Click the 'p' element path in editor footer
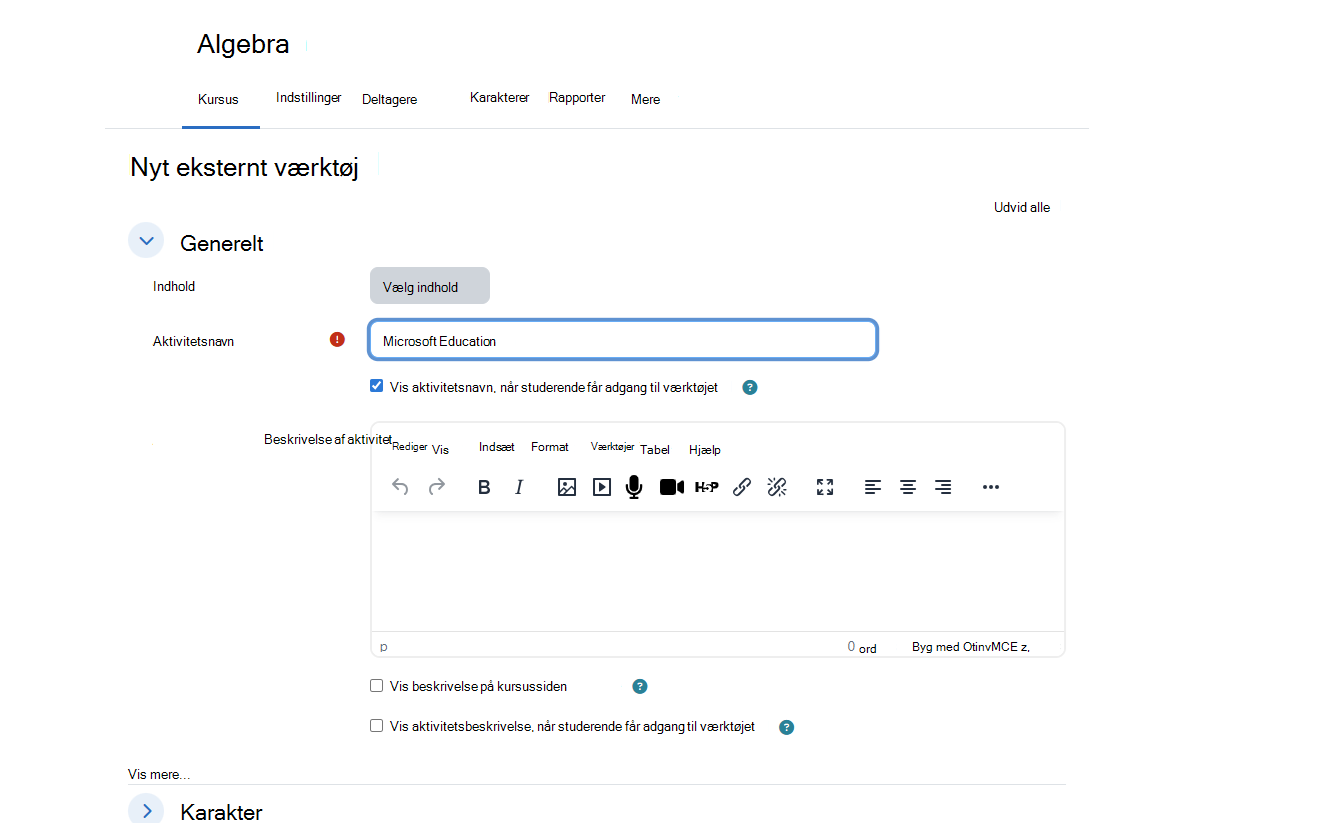 tap(384, 647)
